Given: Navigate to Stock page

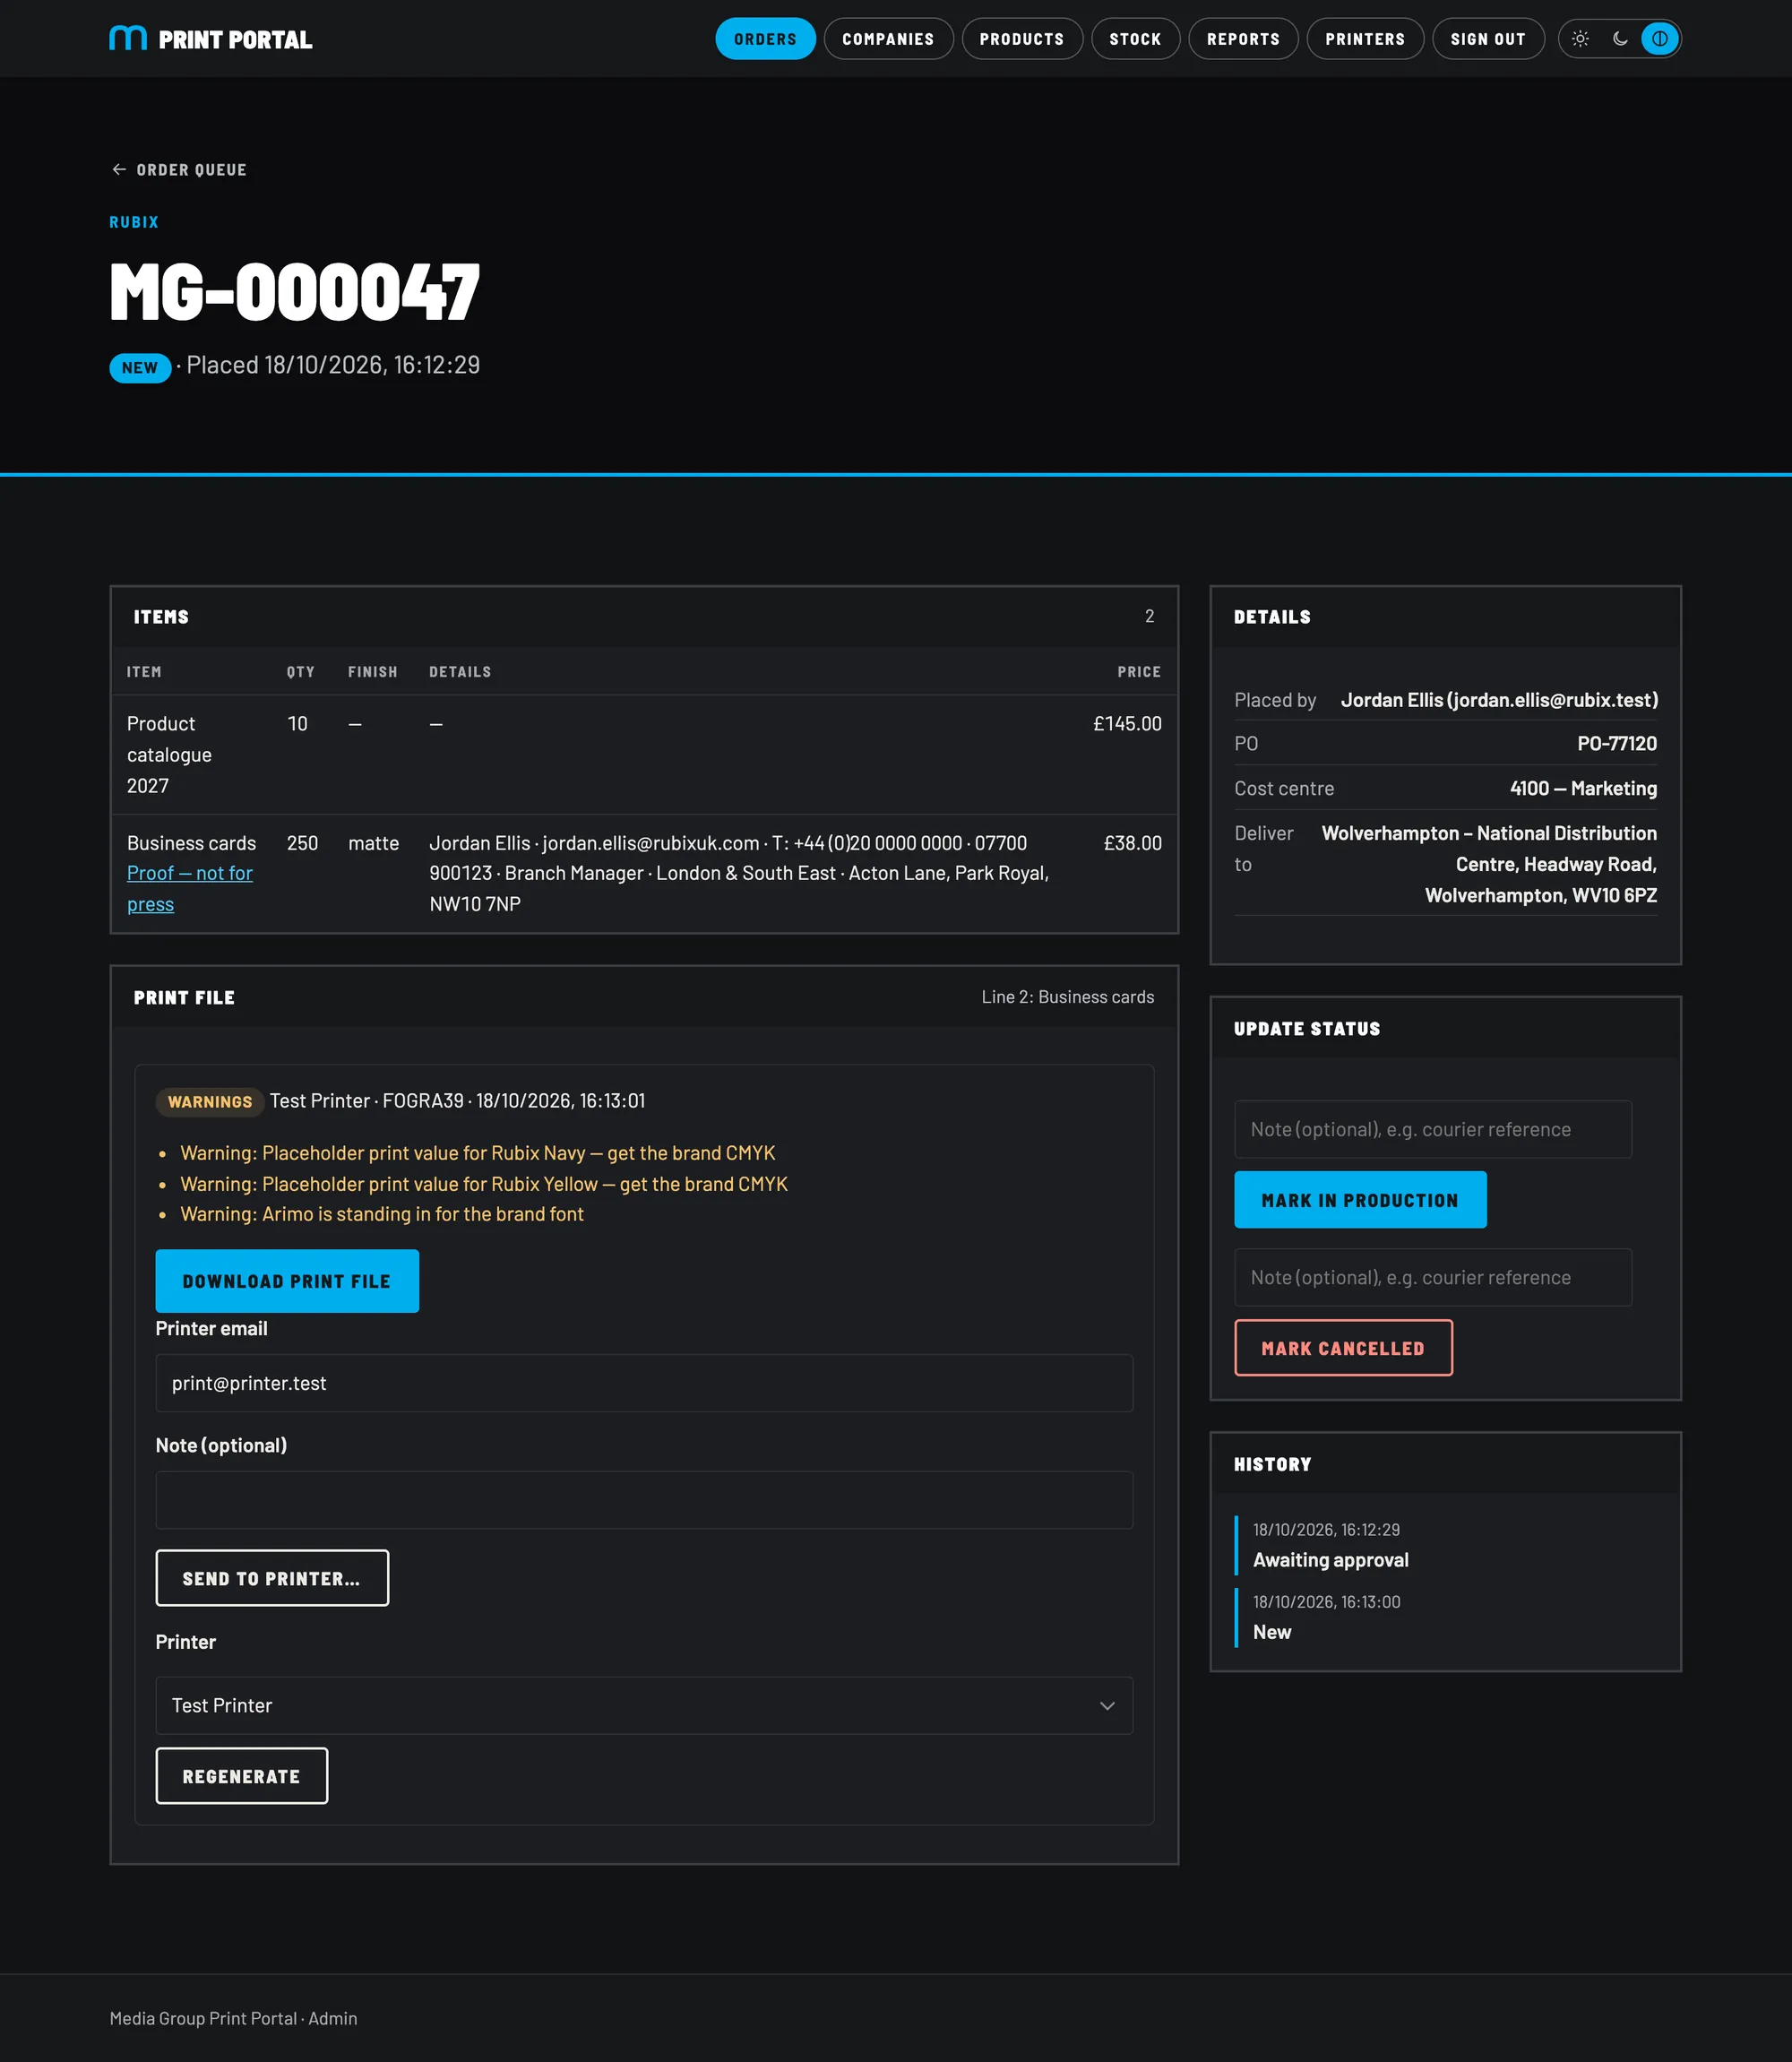Looking at the screenshot, I should click(1135, 39).
